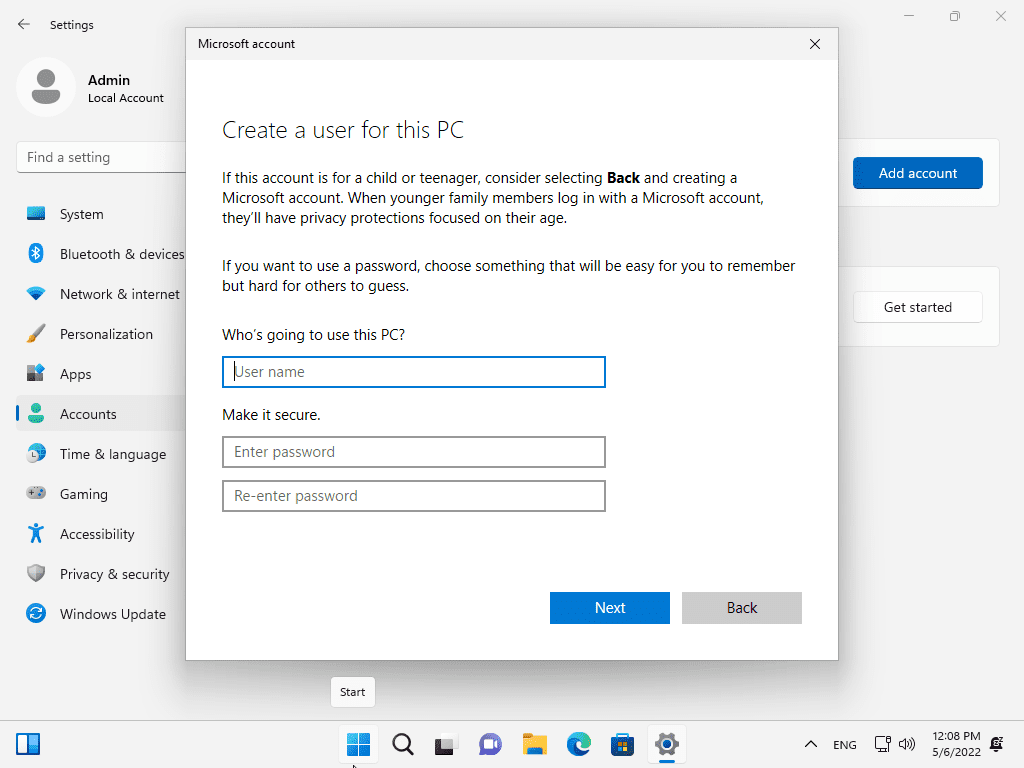1024x768 pixels.
Task: Click the Add account button
Action: point(917,173)
